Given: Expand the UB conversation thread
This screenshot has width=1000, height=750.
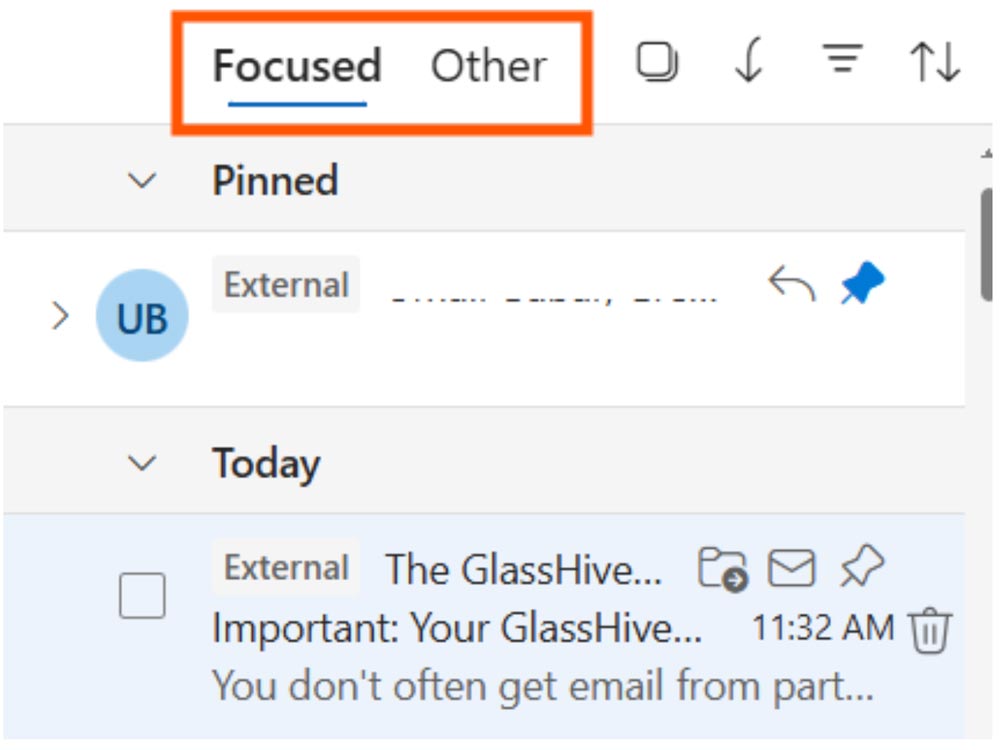Looking at the screenshot, I should pos(61,316).
